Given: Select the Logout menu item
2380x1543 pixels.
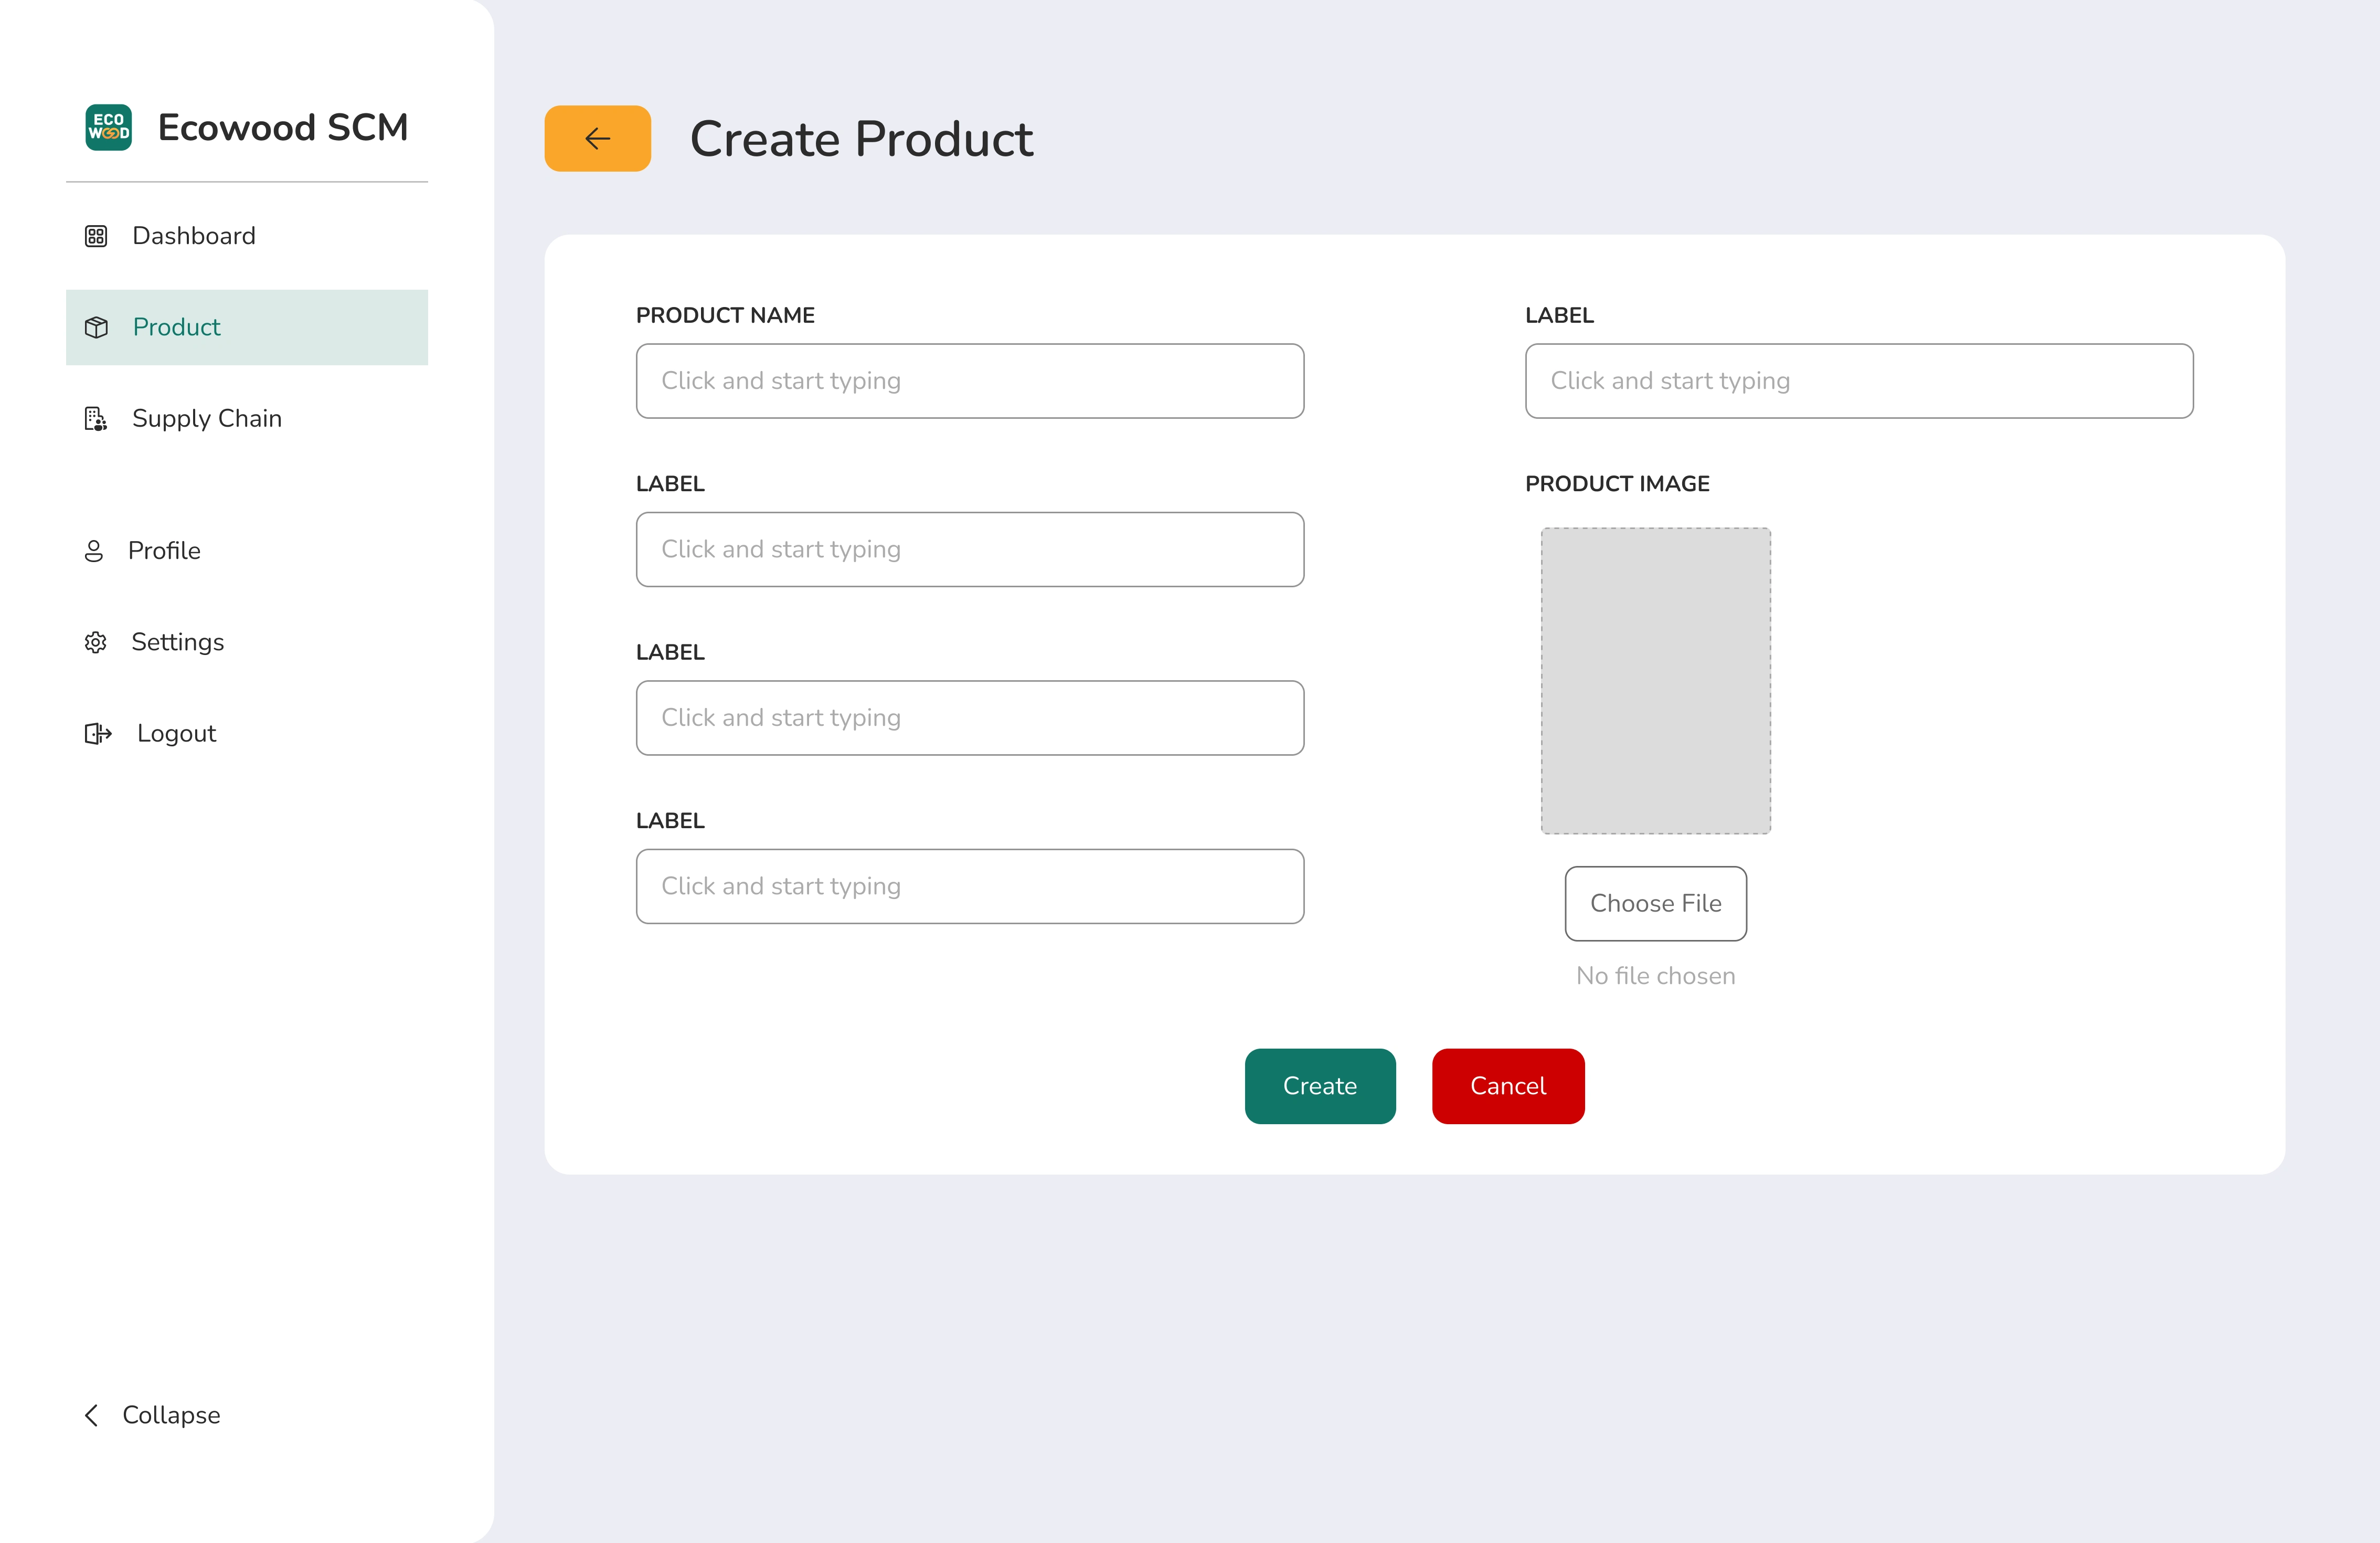Looking at the screenshot, I should click(x=247, y=734).
